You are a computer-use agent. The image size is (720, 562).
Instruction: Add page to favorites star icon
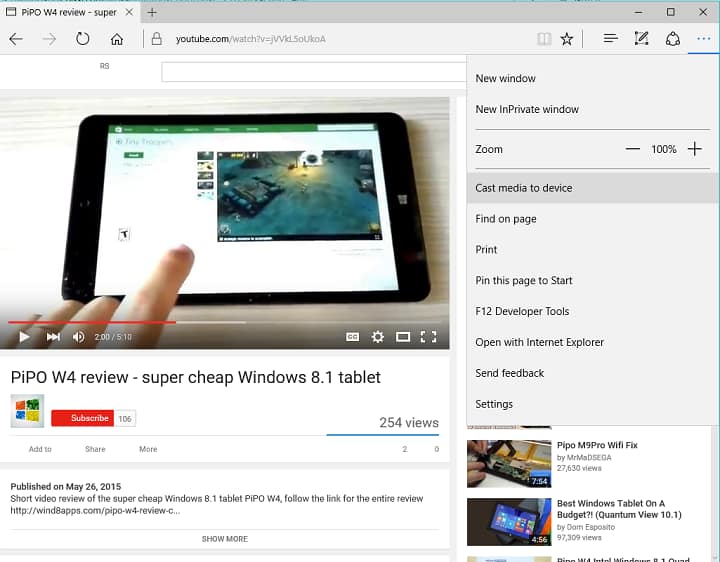(567, 39)
